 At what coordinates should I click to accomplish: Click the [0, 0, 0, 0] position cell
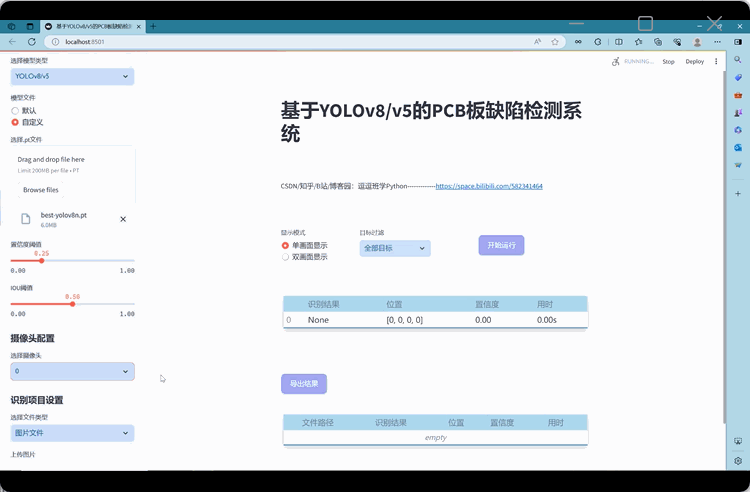[405, 320]
